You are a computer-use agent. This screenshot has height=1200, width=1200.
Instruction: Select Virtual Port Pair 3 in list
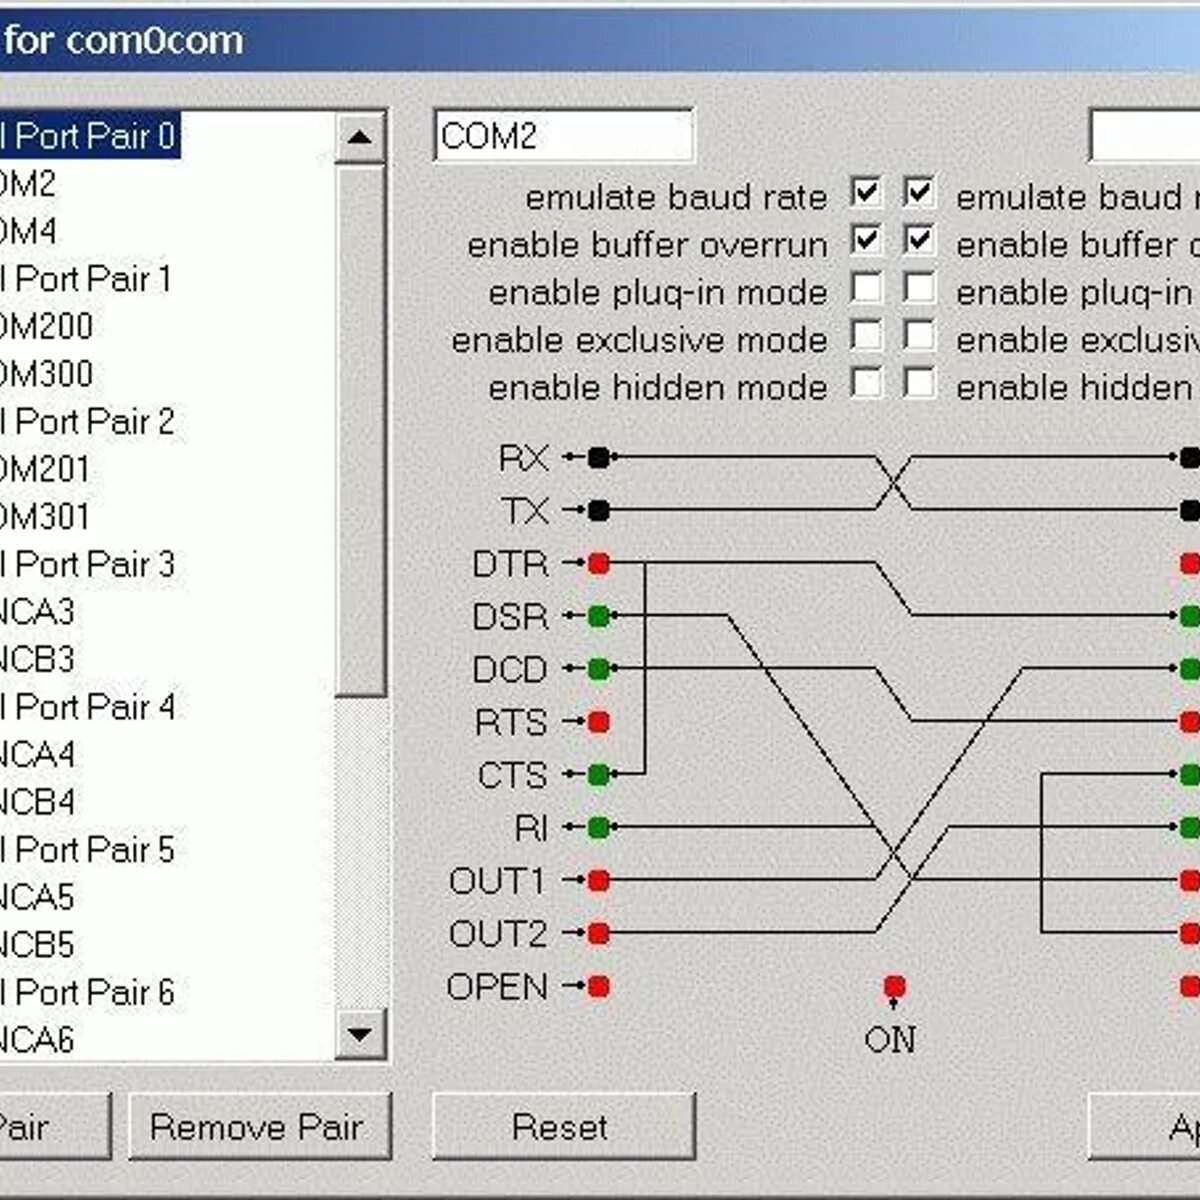tap(88, 565)
